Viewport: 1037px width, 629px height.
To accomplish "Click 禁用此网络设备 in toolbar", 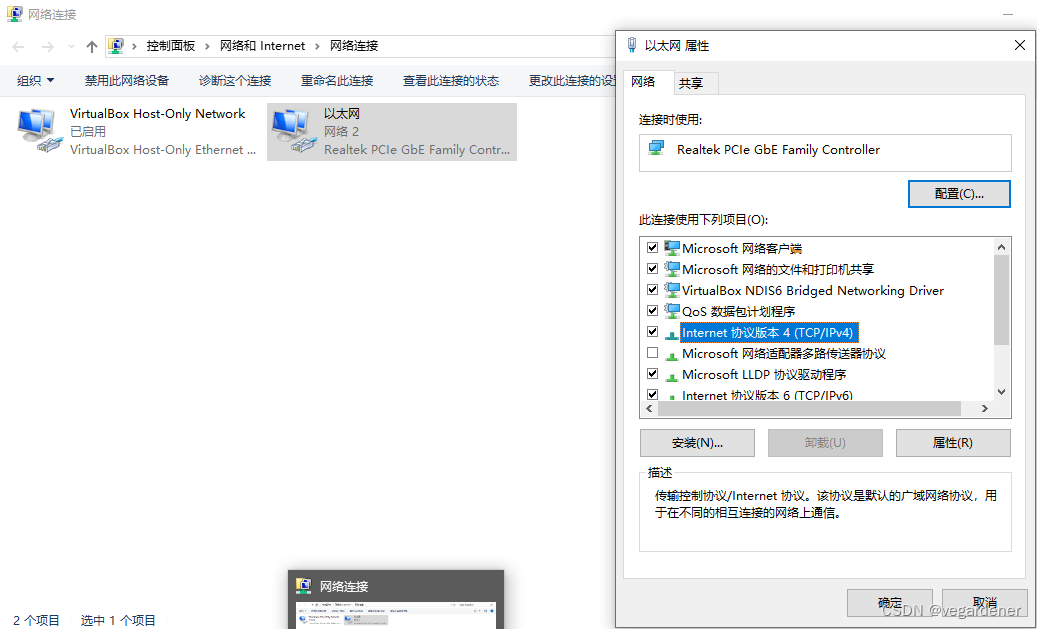I will tap(126, 81).
